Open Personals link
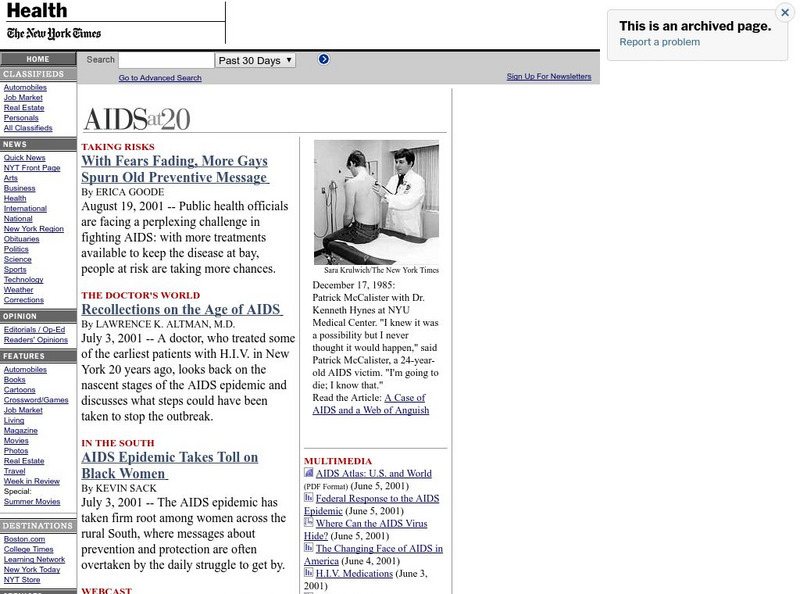Image resolution: width=800 pixels, height=594 pixels. tap(21, 118)
